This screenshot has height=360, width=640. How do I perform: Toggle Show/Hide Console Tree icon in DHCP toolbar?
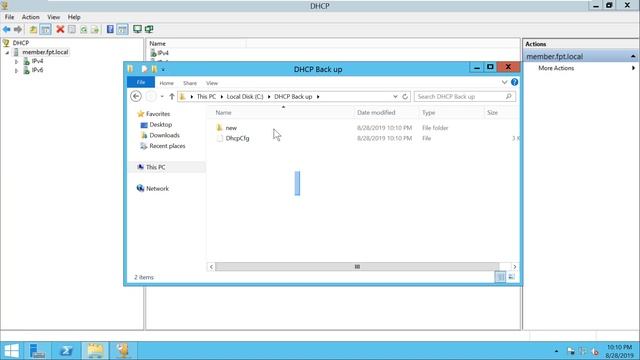click(x=46, y=29)
